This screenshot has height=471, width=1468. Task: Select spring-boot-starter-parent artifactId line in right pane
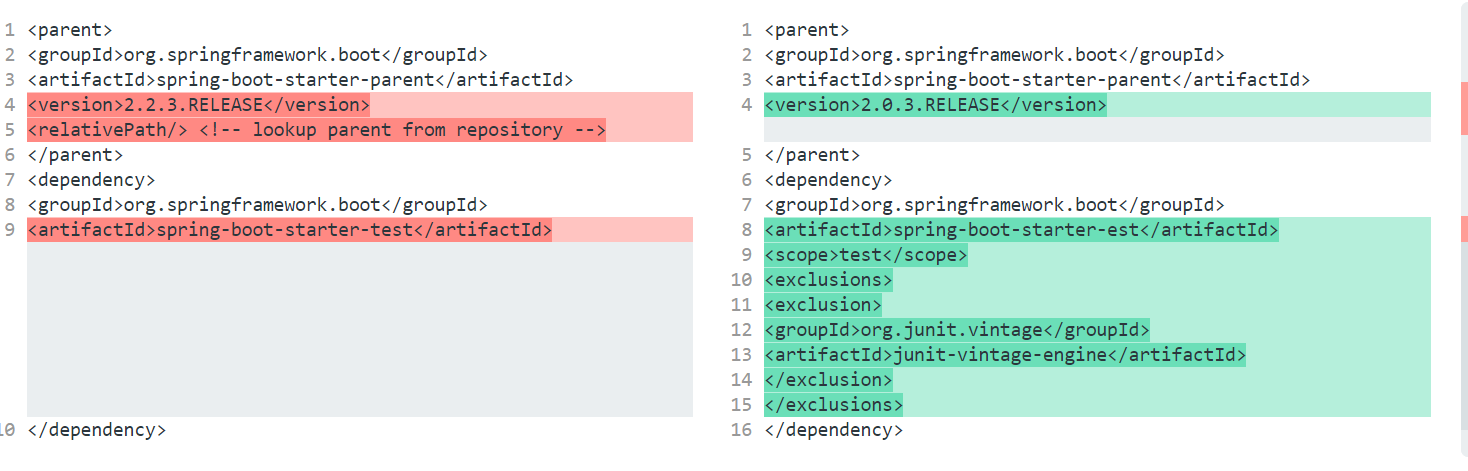point(1037,80)
